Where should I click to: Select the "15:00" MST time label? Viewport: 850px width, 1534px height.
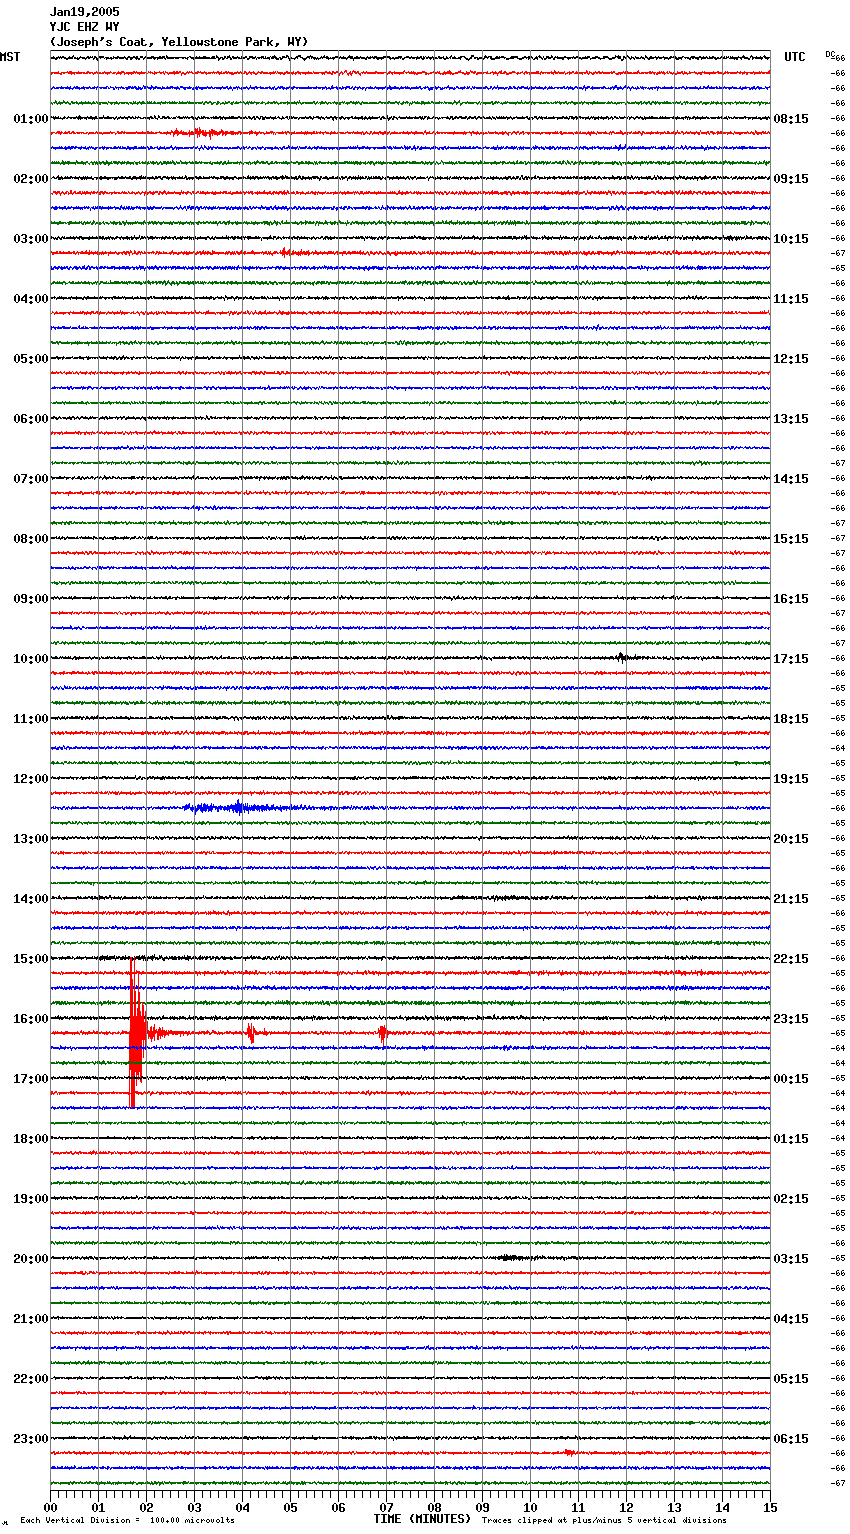click(30, 959)
